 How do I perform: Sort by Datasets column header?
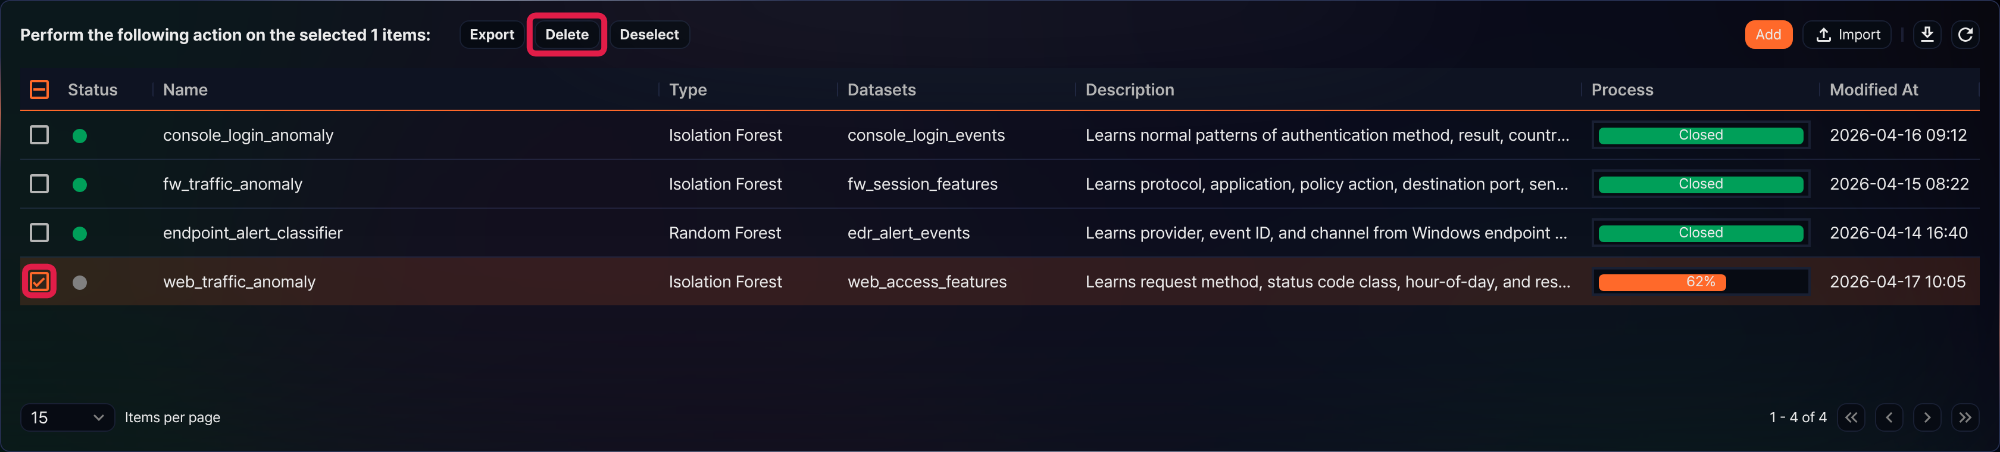(881, 90)
